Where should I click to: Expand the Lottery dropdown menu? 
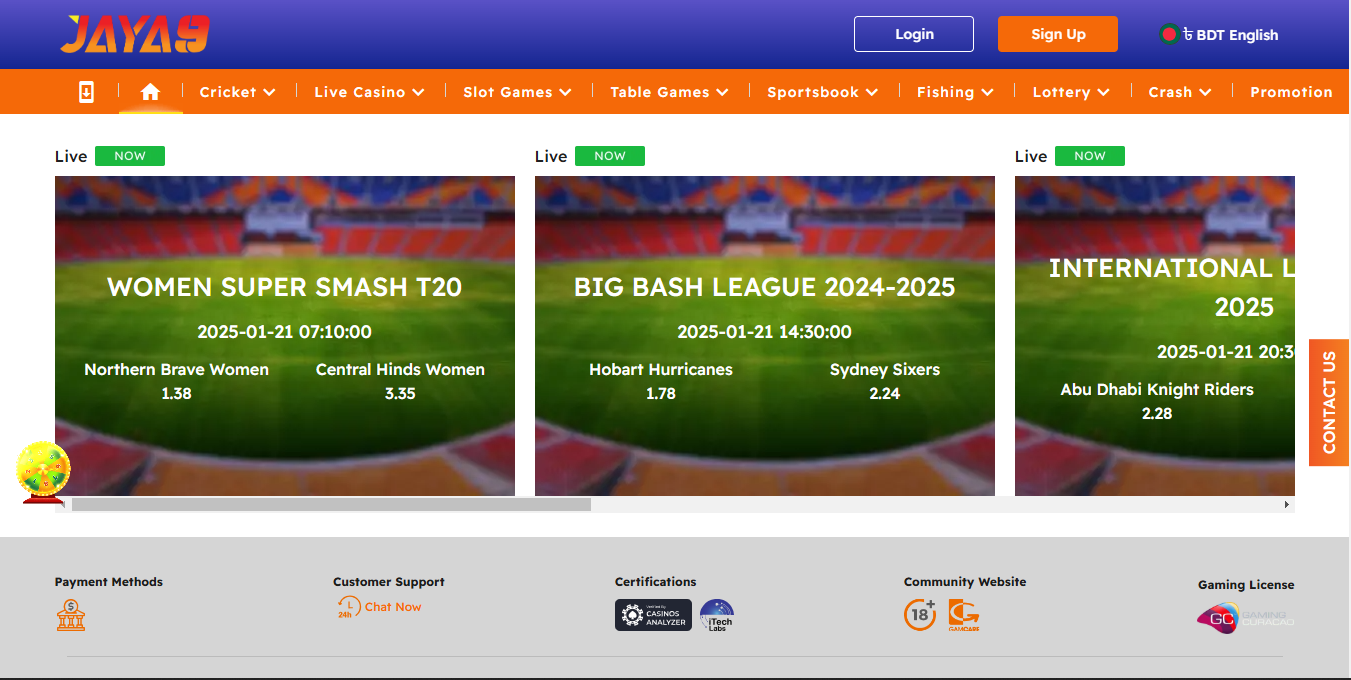tap(1070, 91)
